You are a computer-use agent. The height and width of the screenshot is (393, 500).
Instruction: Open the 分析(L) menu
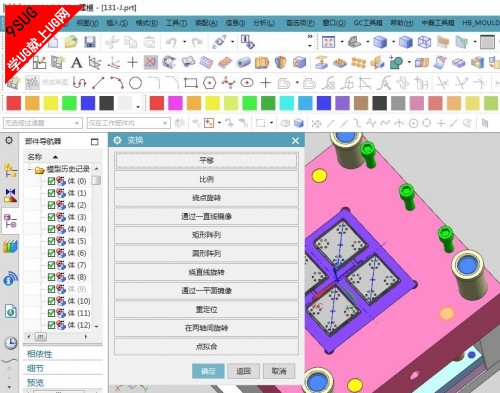(264, 23)
